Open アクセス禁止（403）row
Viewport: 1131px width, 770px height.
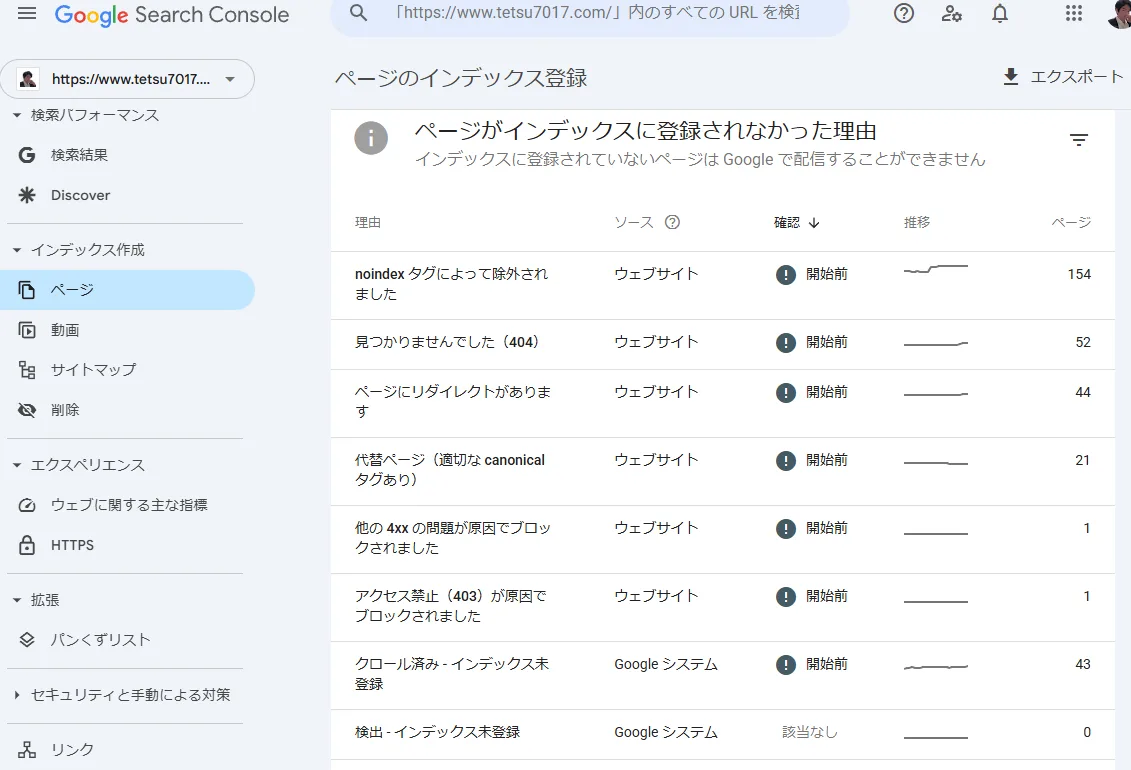pyautogui.click(x=723, y=608)
